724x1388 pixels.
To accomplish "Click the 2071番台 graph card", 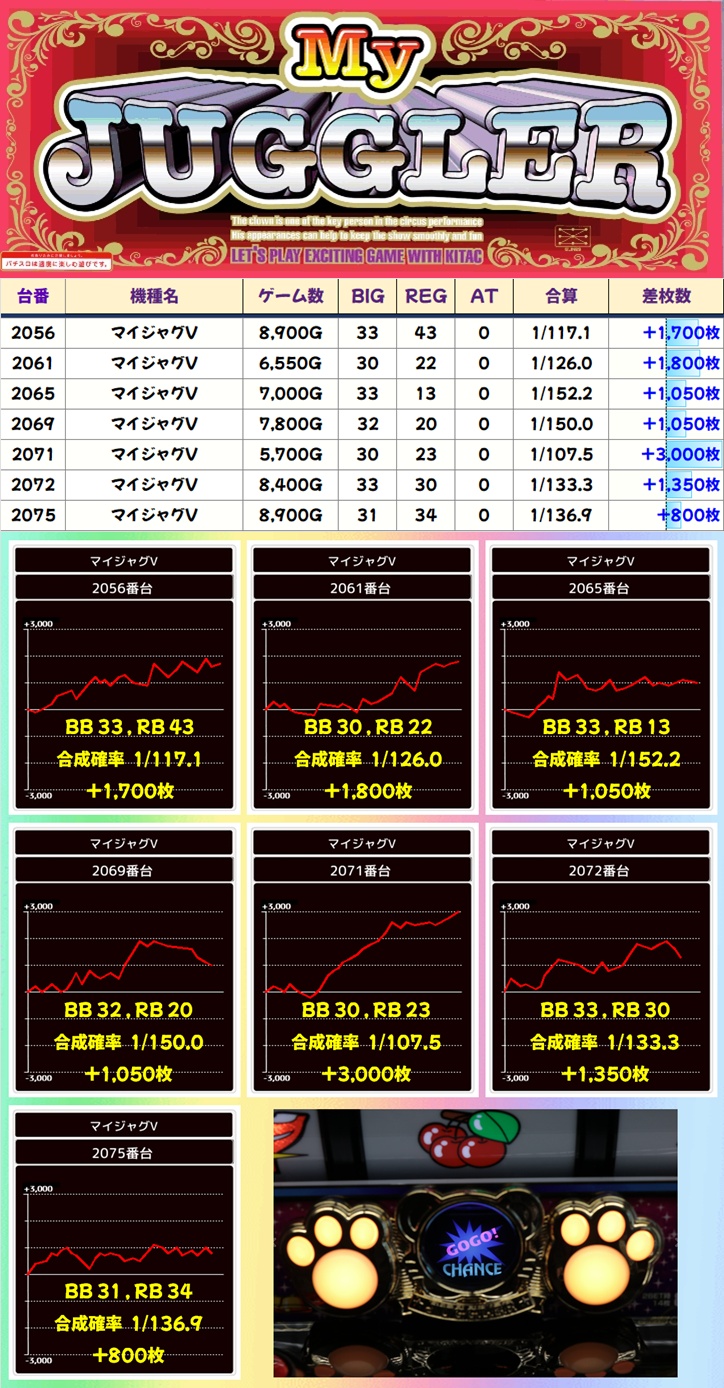I will (361, 960).
